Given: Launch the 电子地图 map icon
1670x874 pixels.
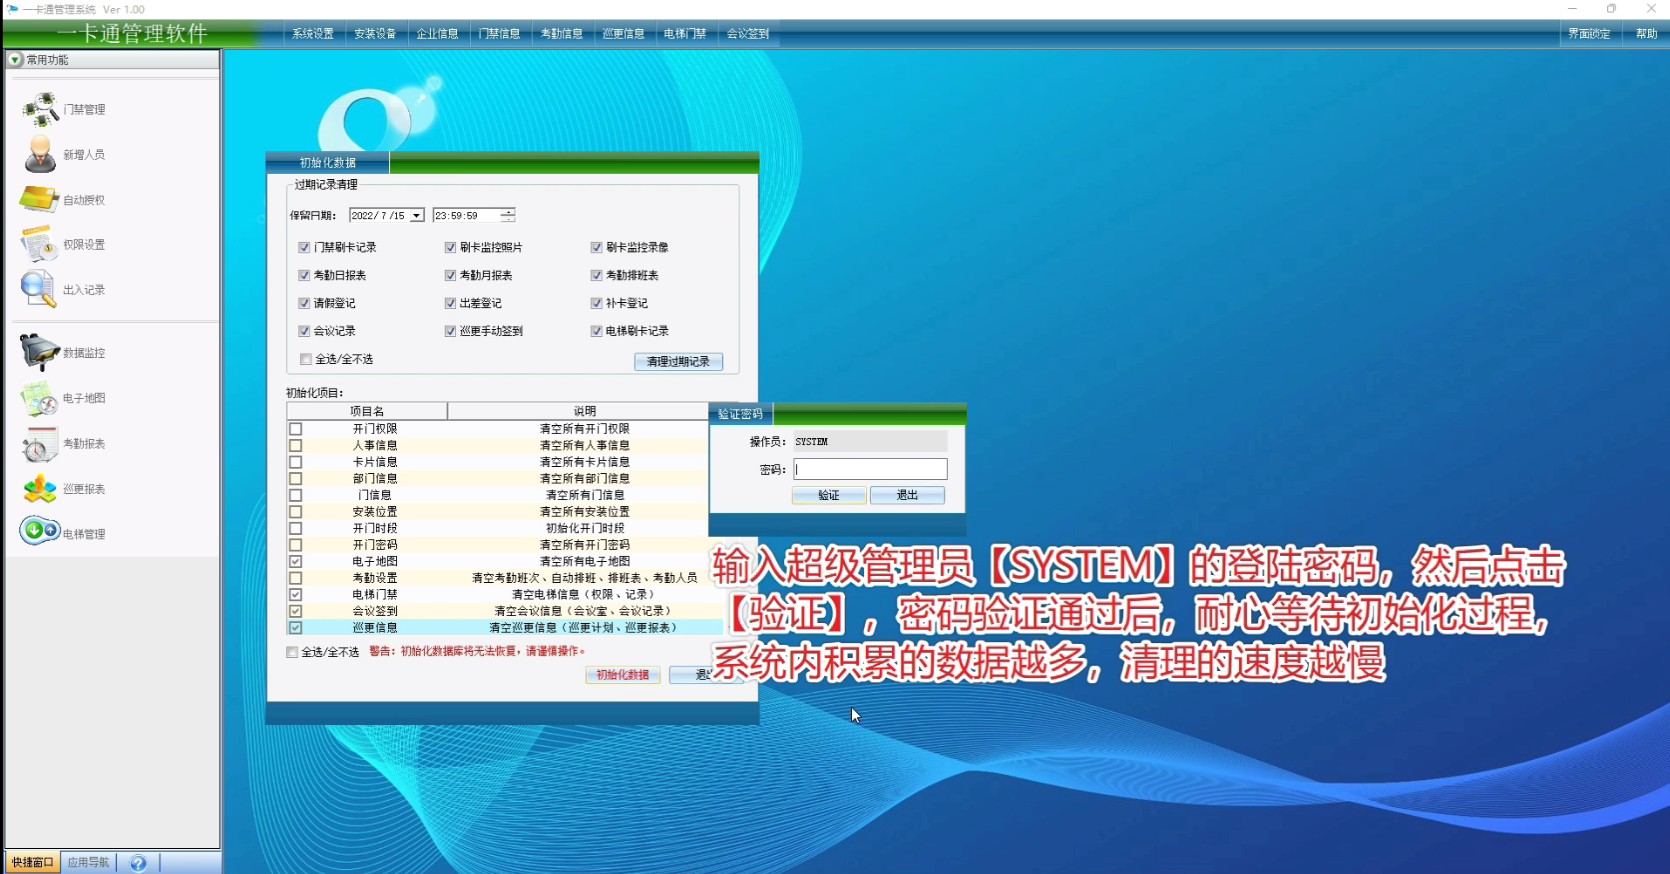Looking at the screenshot, I should (40, 398).
